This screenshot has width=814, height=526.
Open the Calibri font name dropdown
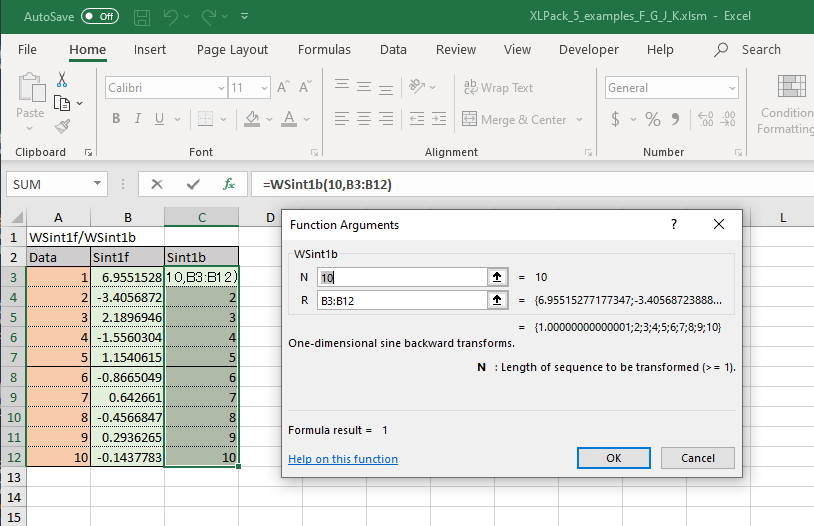[221, 88]
